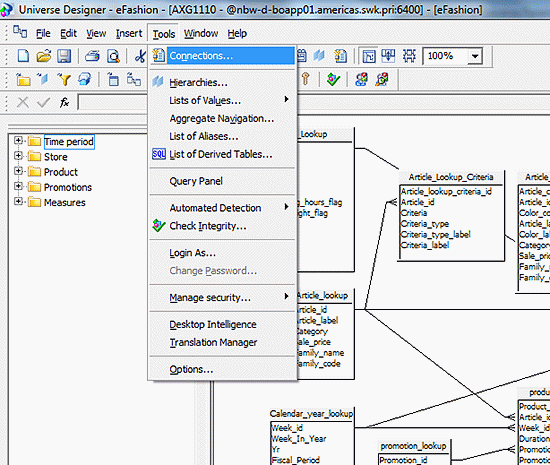This screenshot has height=465, width=550.
Task: Open the Lists of Values submenu
Action: (222, 101)
